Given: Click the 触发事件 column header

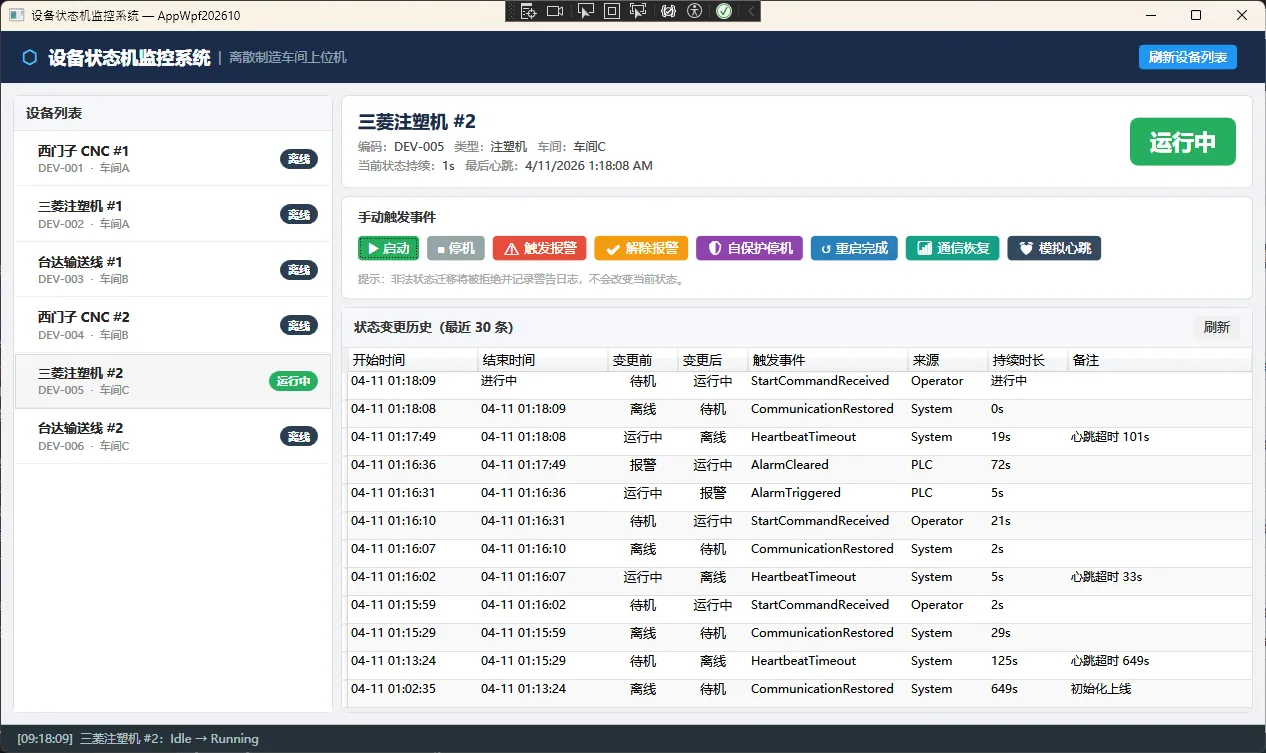Looking at the screenshot, I should 826,360.
